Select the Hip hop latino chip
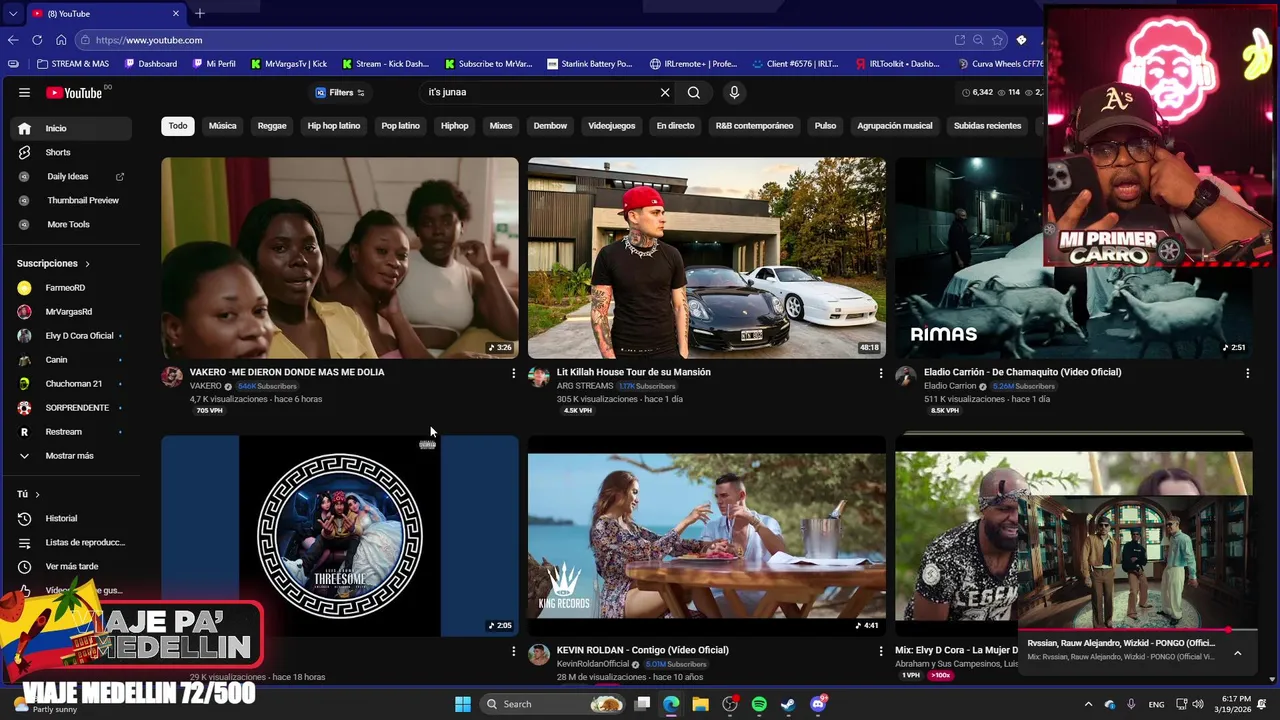This screenshot has width=1280, height=720. [334, 126]
